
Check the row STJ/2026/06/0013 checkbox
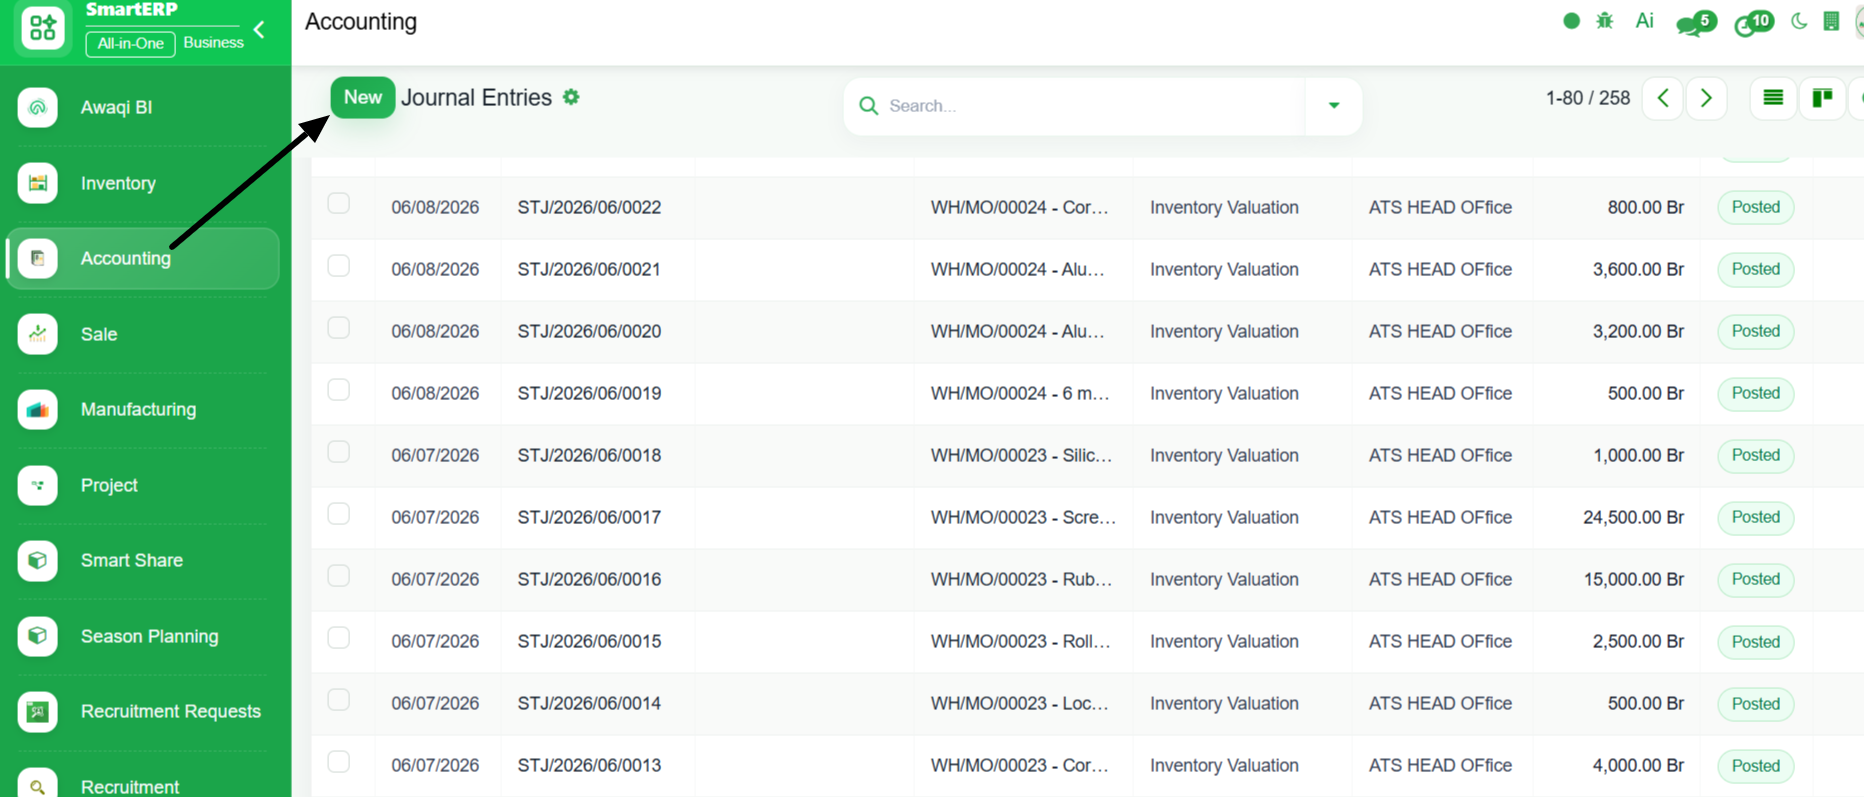click(x=339, y=762)
